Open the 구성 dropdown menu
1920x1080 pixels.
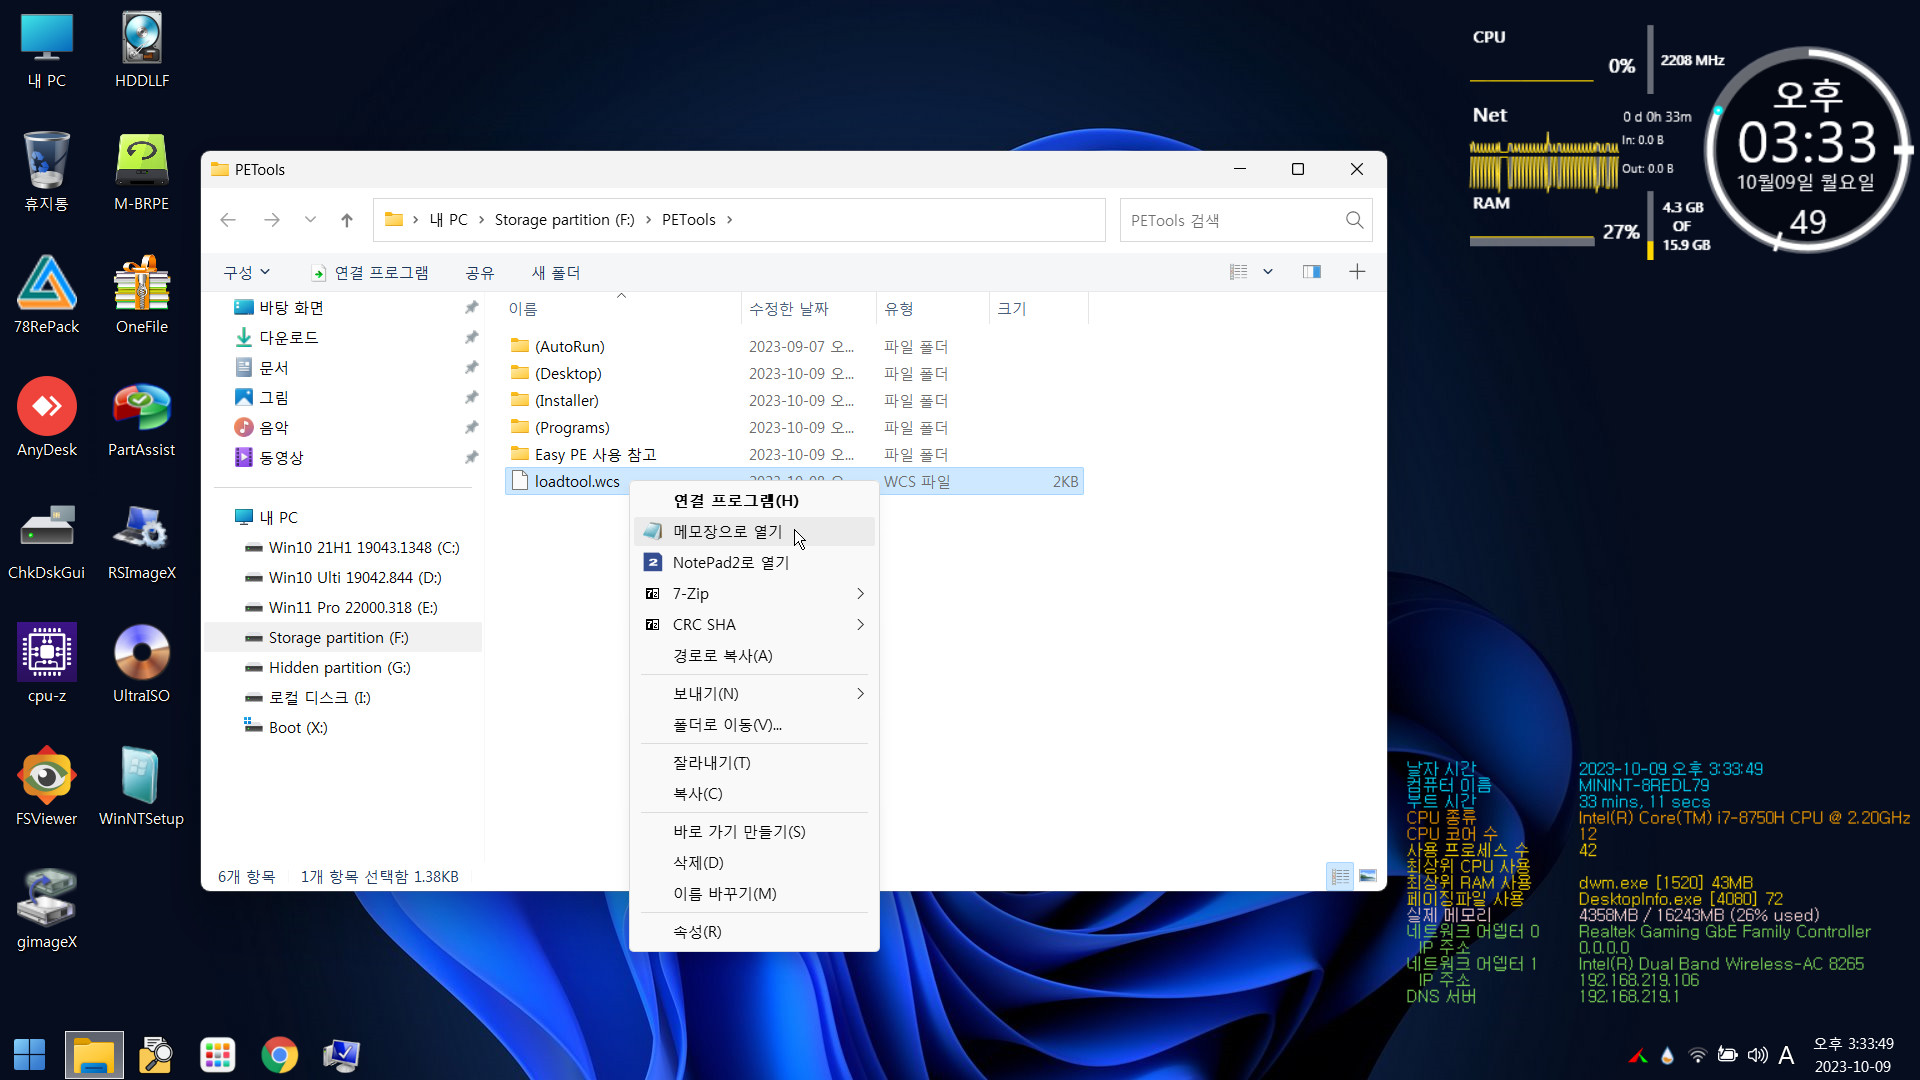click(247, 272)
